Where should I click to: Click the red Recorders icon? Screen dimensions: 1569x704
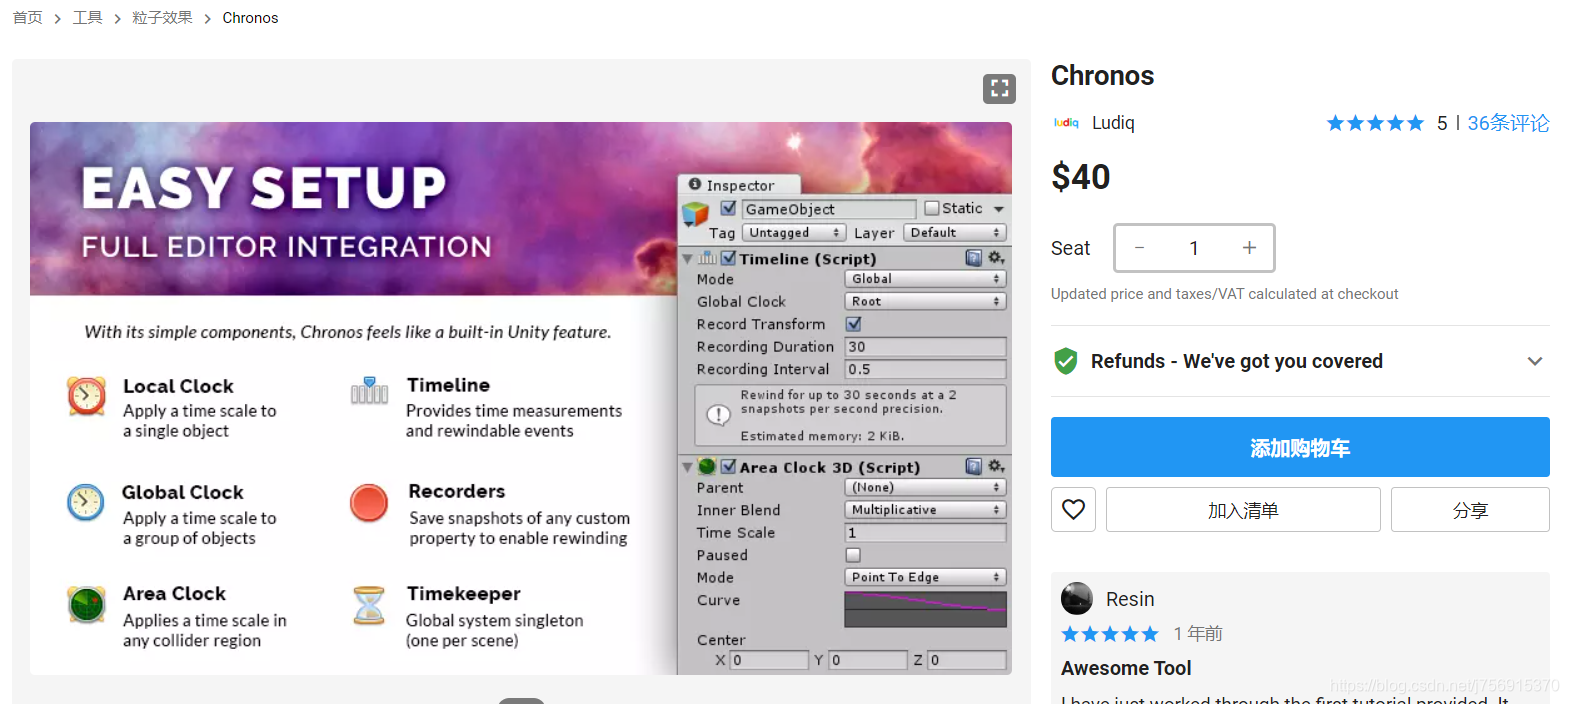tap(369, 502)
